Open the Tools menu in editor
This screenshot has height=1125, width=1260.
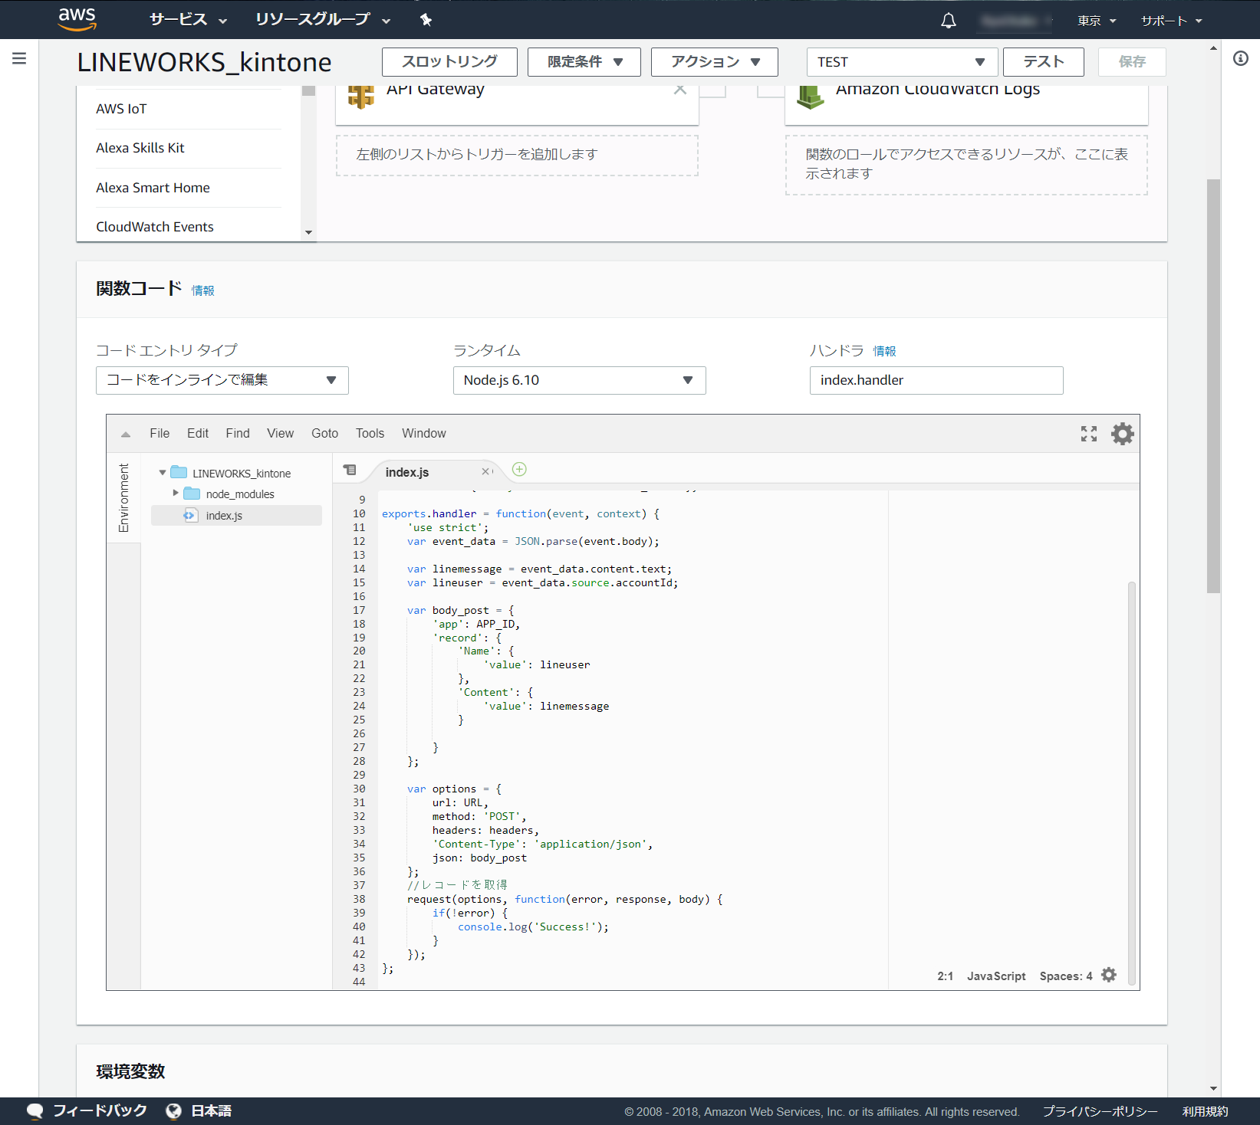click(x=369, y=434)
